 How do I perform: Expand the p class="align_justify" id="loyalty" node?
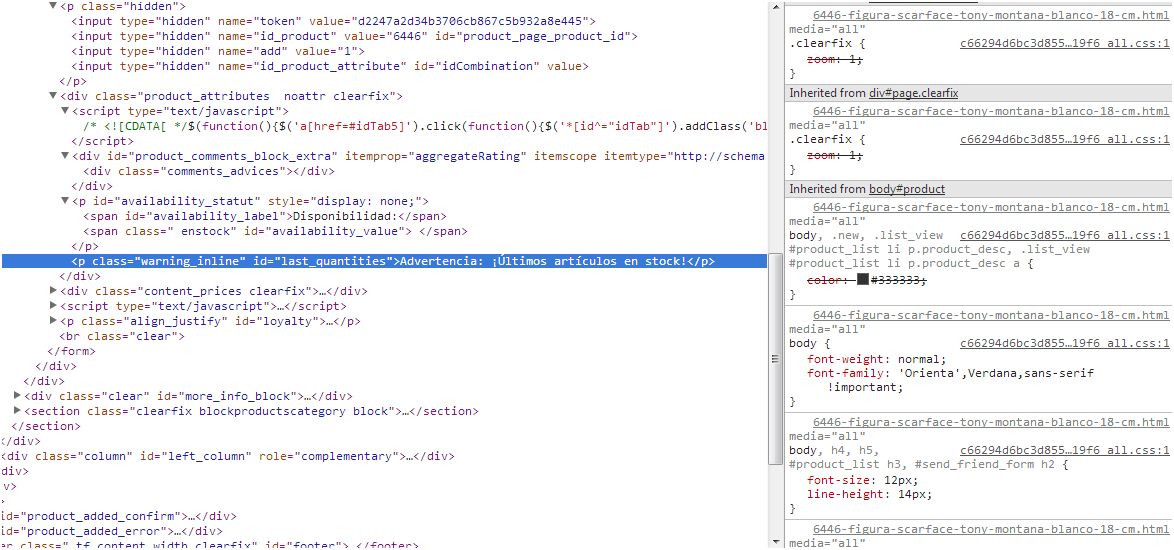coord(53,320)
